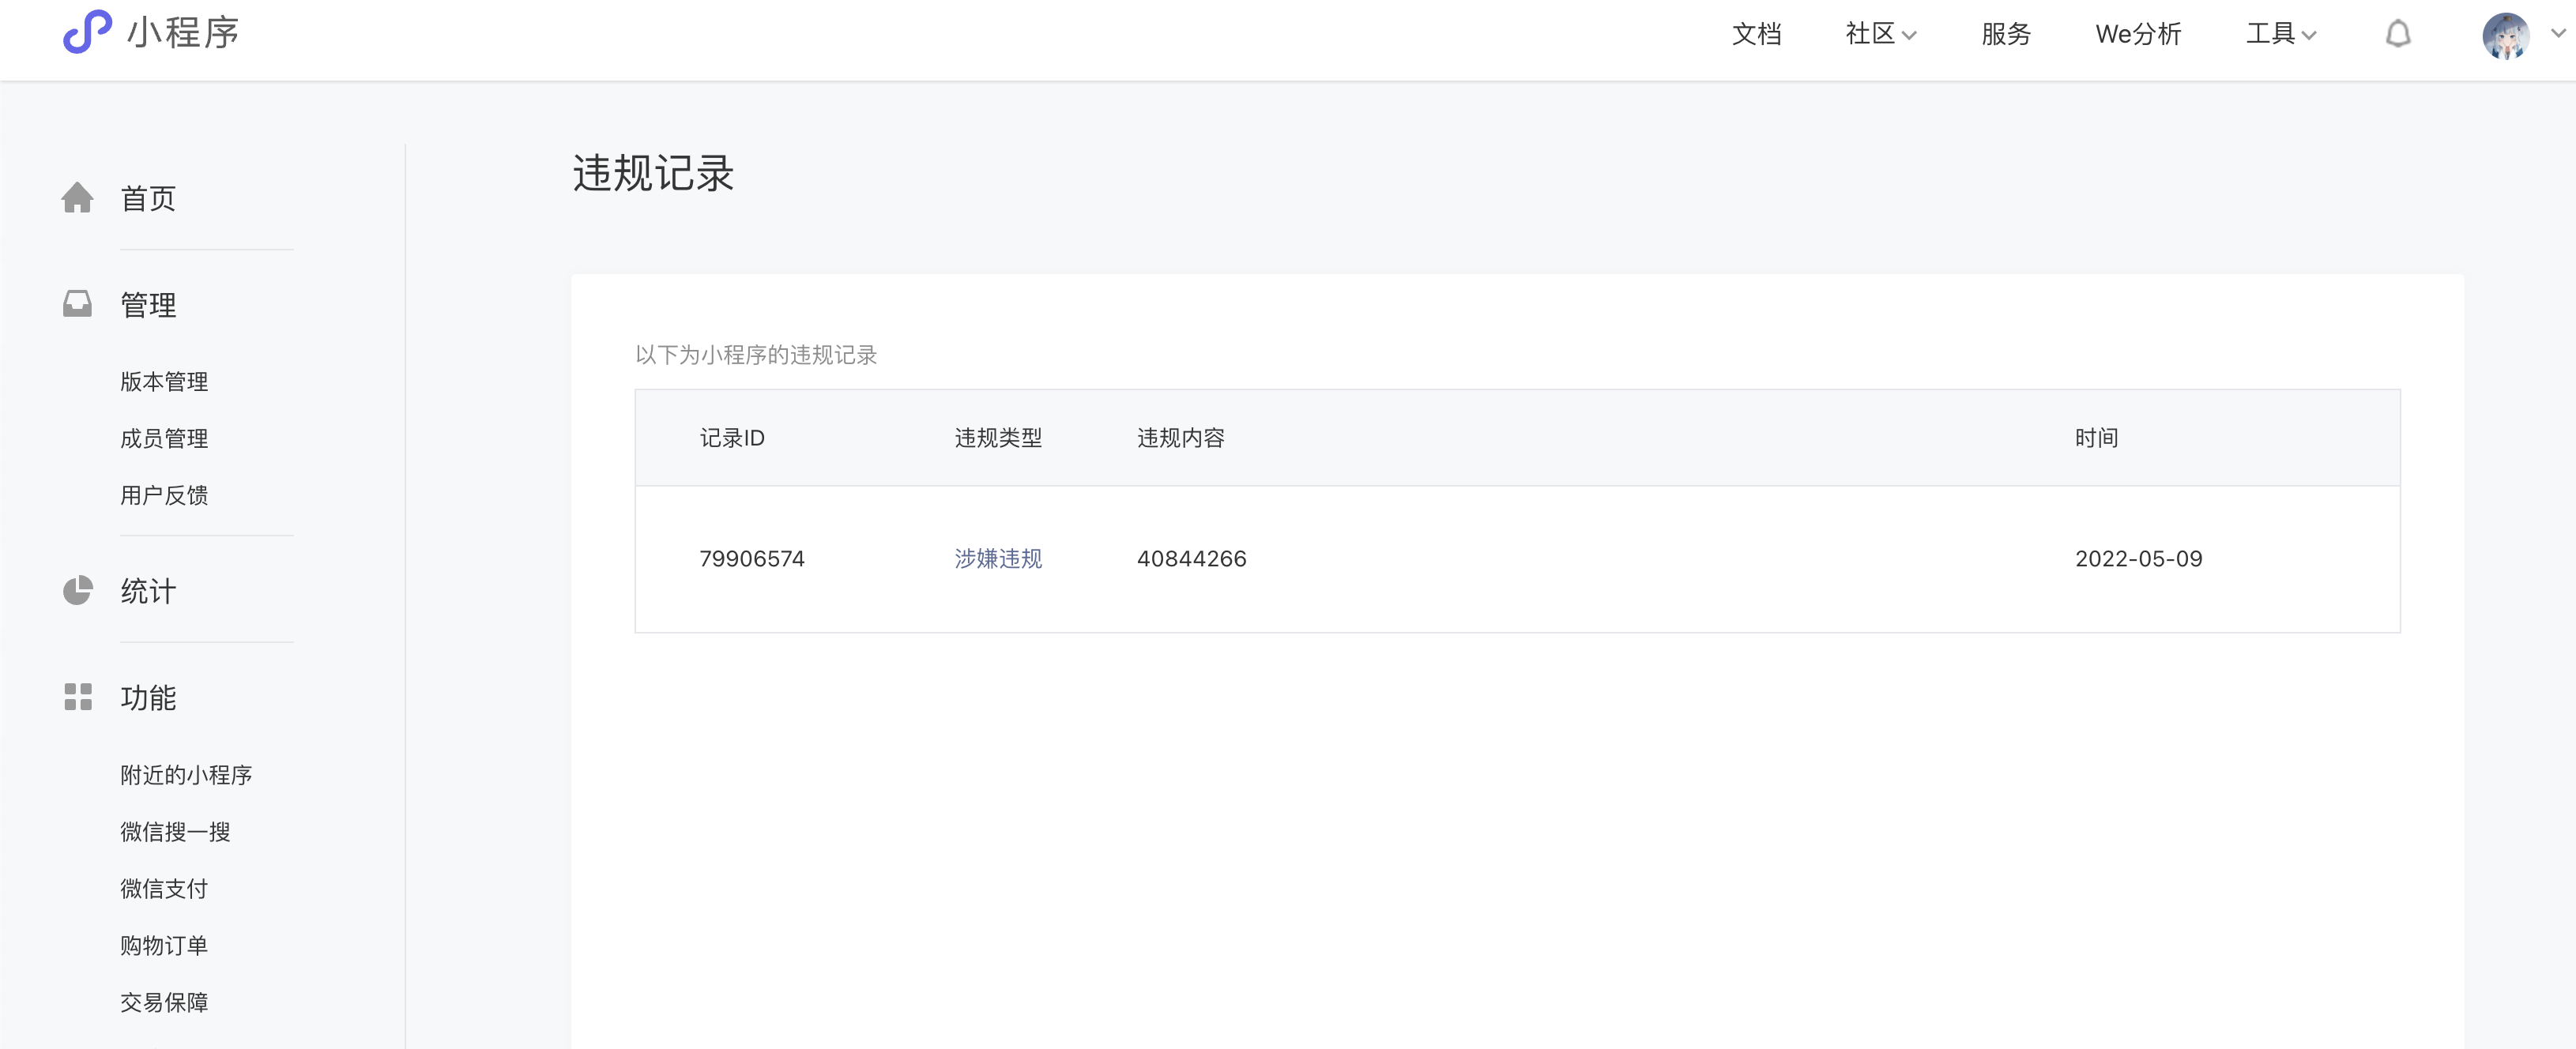2576x1049 pixels.
Task: Open the 文档 menu item
Action: (x=1756, y=34)
